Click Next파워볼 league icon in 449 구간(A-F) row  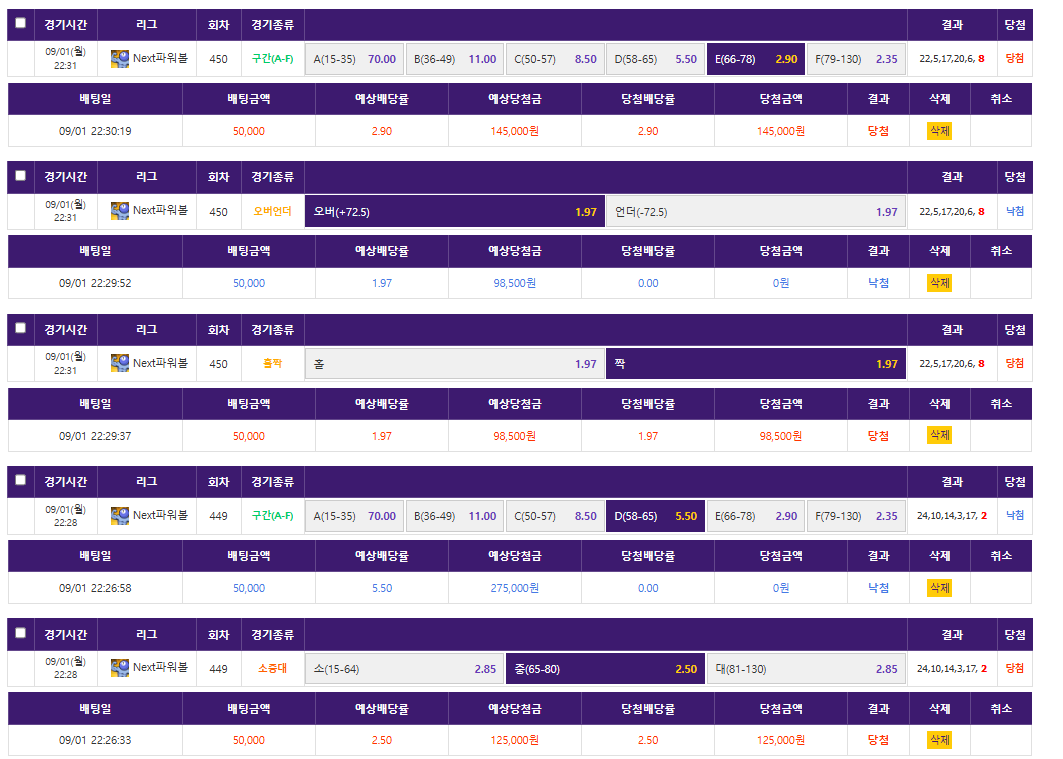pos(120,516)
